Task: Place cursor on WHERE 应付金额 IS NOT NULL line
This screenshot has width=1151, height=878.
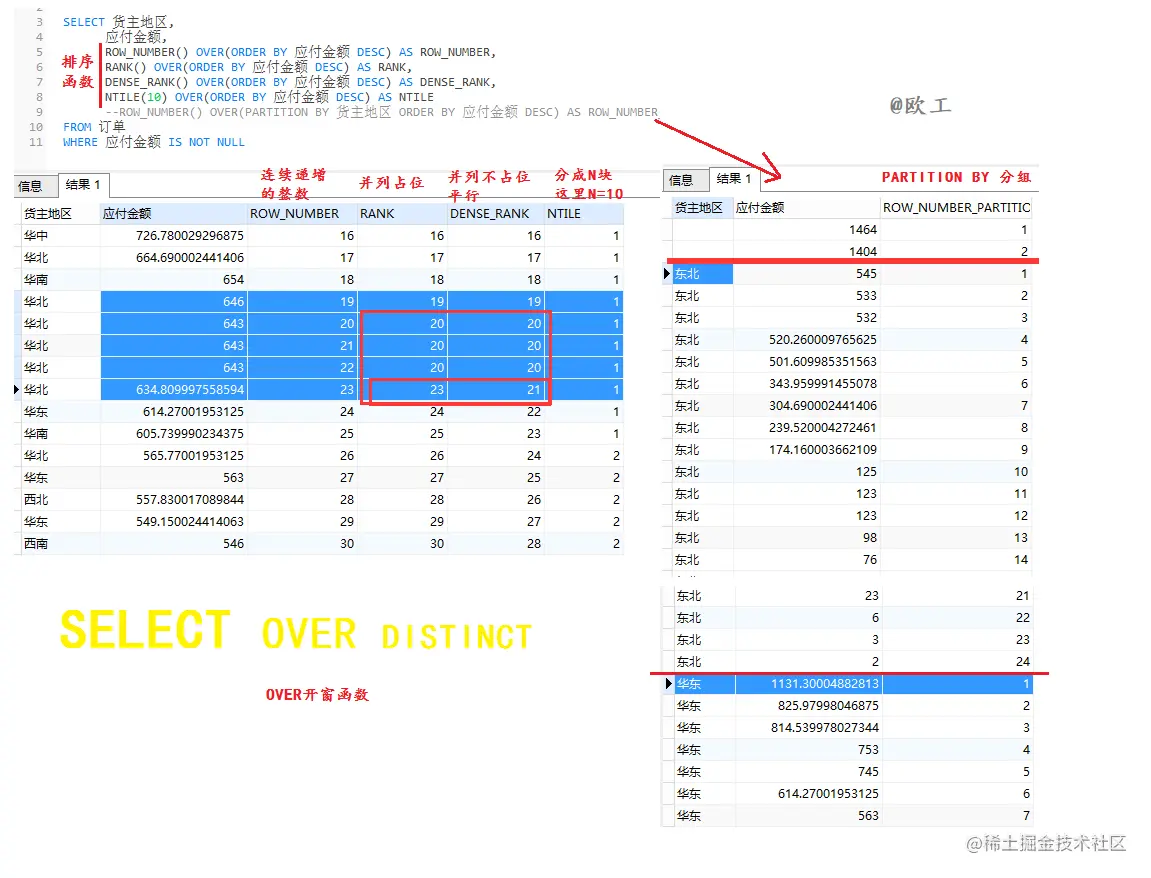Action: [154, 142]
